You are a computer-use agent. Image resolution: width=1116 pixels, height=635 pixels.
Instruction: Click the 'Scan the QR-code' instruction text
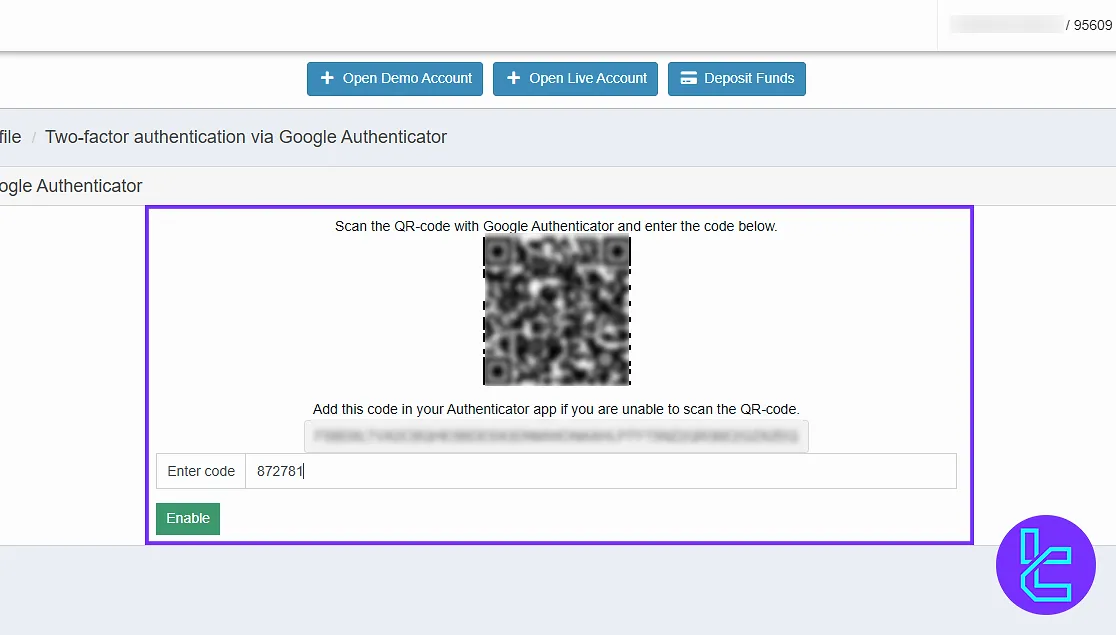pos(556,226)
